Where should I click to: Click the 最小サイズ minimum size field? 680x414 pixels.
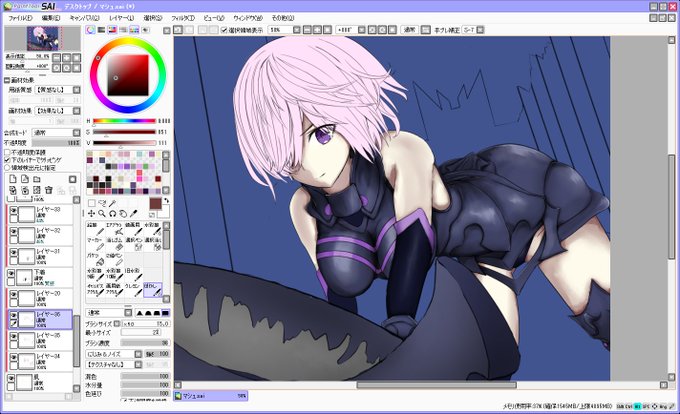141,333
